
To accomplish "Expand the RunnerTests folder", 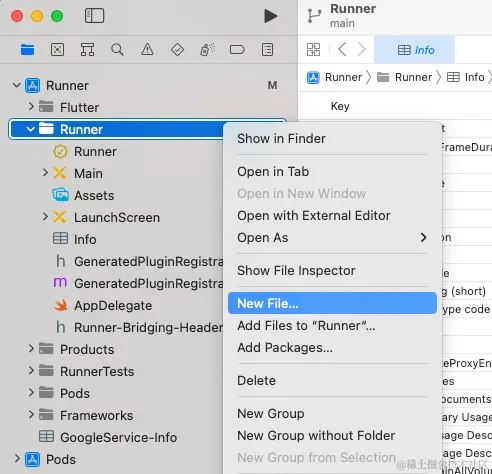I will 31,371.
